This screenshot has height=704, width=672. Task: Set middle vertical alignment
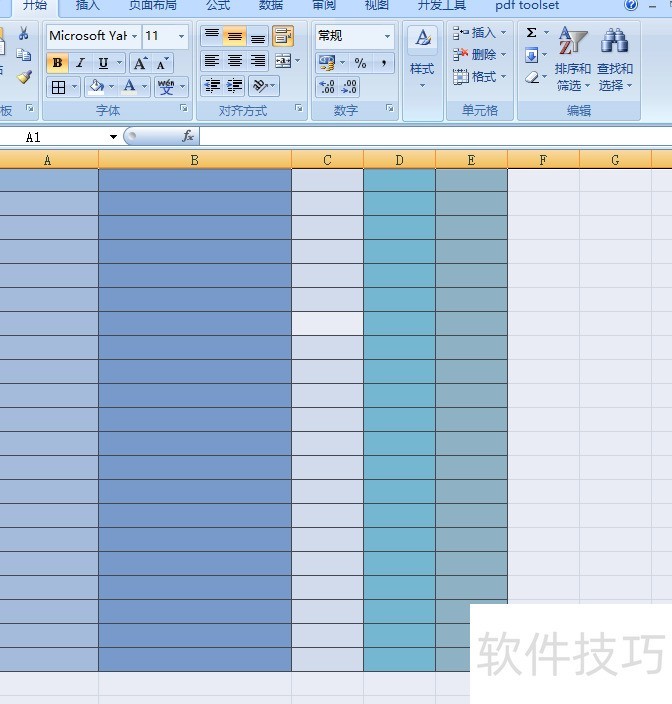pyautogui.click(x=234, y=36)
